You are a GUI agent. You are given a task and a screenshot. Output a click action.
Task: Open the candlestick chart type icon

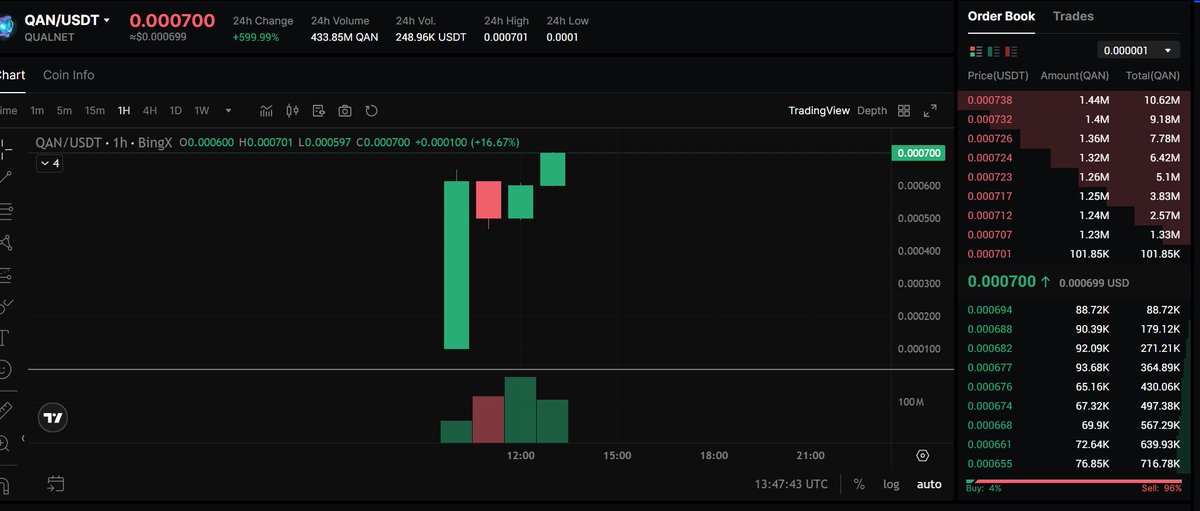(x=293, y=110)
